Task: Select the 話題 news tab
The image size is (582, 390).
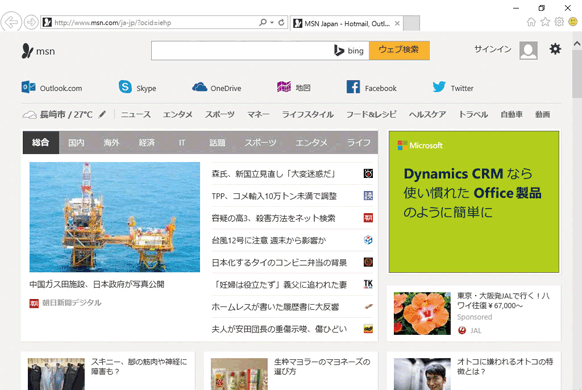Action: pos(217,142)
